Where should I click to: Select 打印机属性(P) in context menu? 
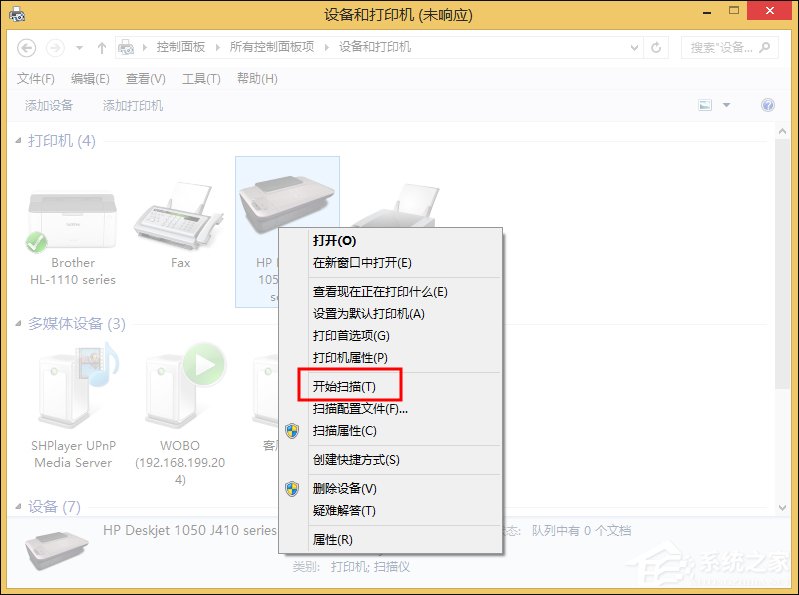(x=350, y=357)
